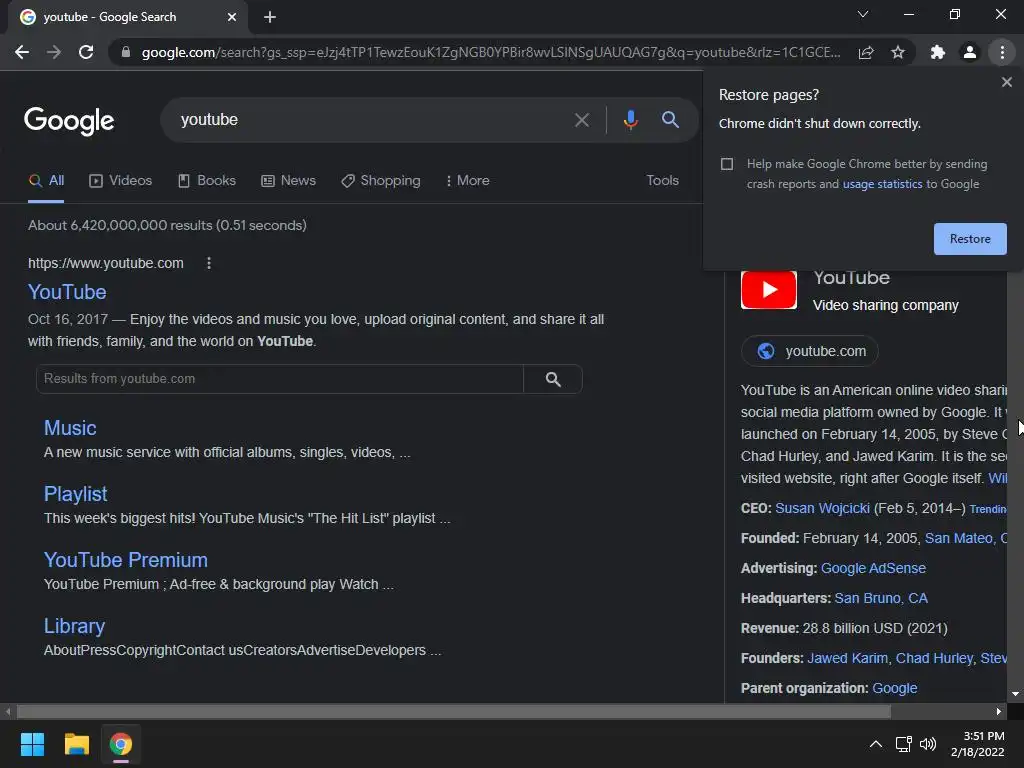Open the Chrome profile avatar icon
This screenshot has height=768, width=1024.
(970, 52)
